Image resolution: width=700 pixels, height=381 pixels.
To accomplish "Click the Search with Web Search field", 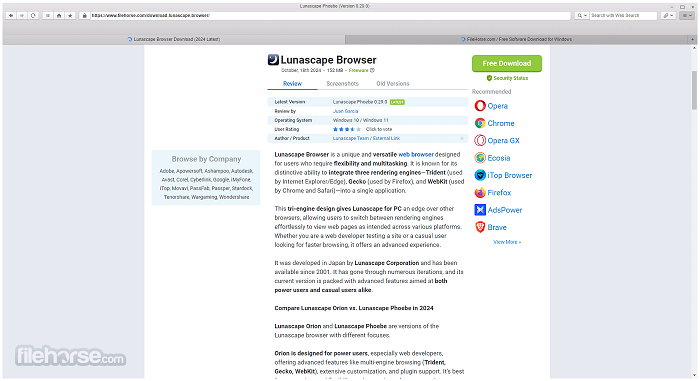I will (x=623, y=15).
